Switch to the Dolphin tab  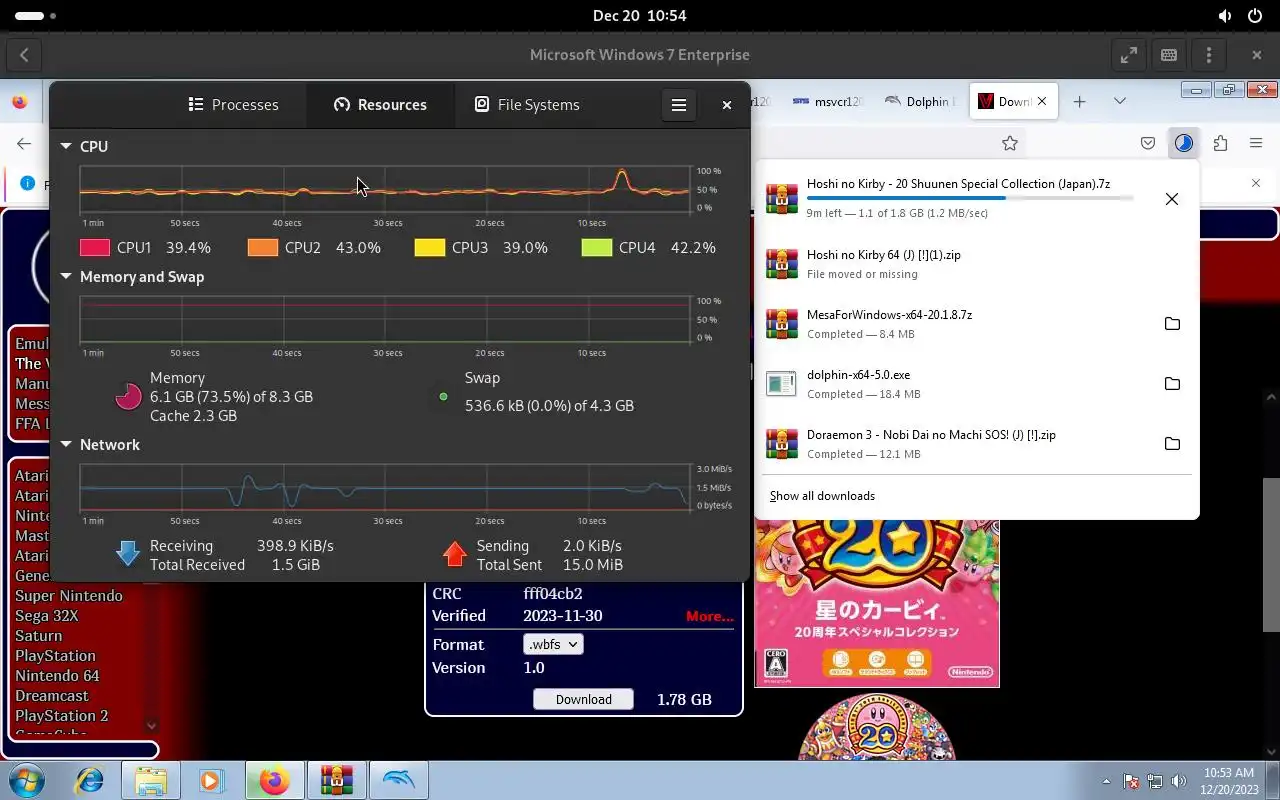point(920,101)
